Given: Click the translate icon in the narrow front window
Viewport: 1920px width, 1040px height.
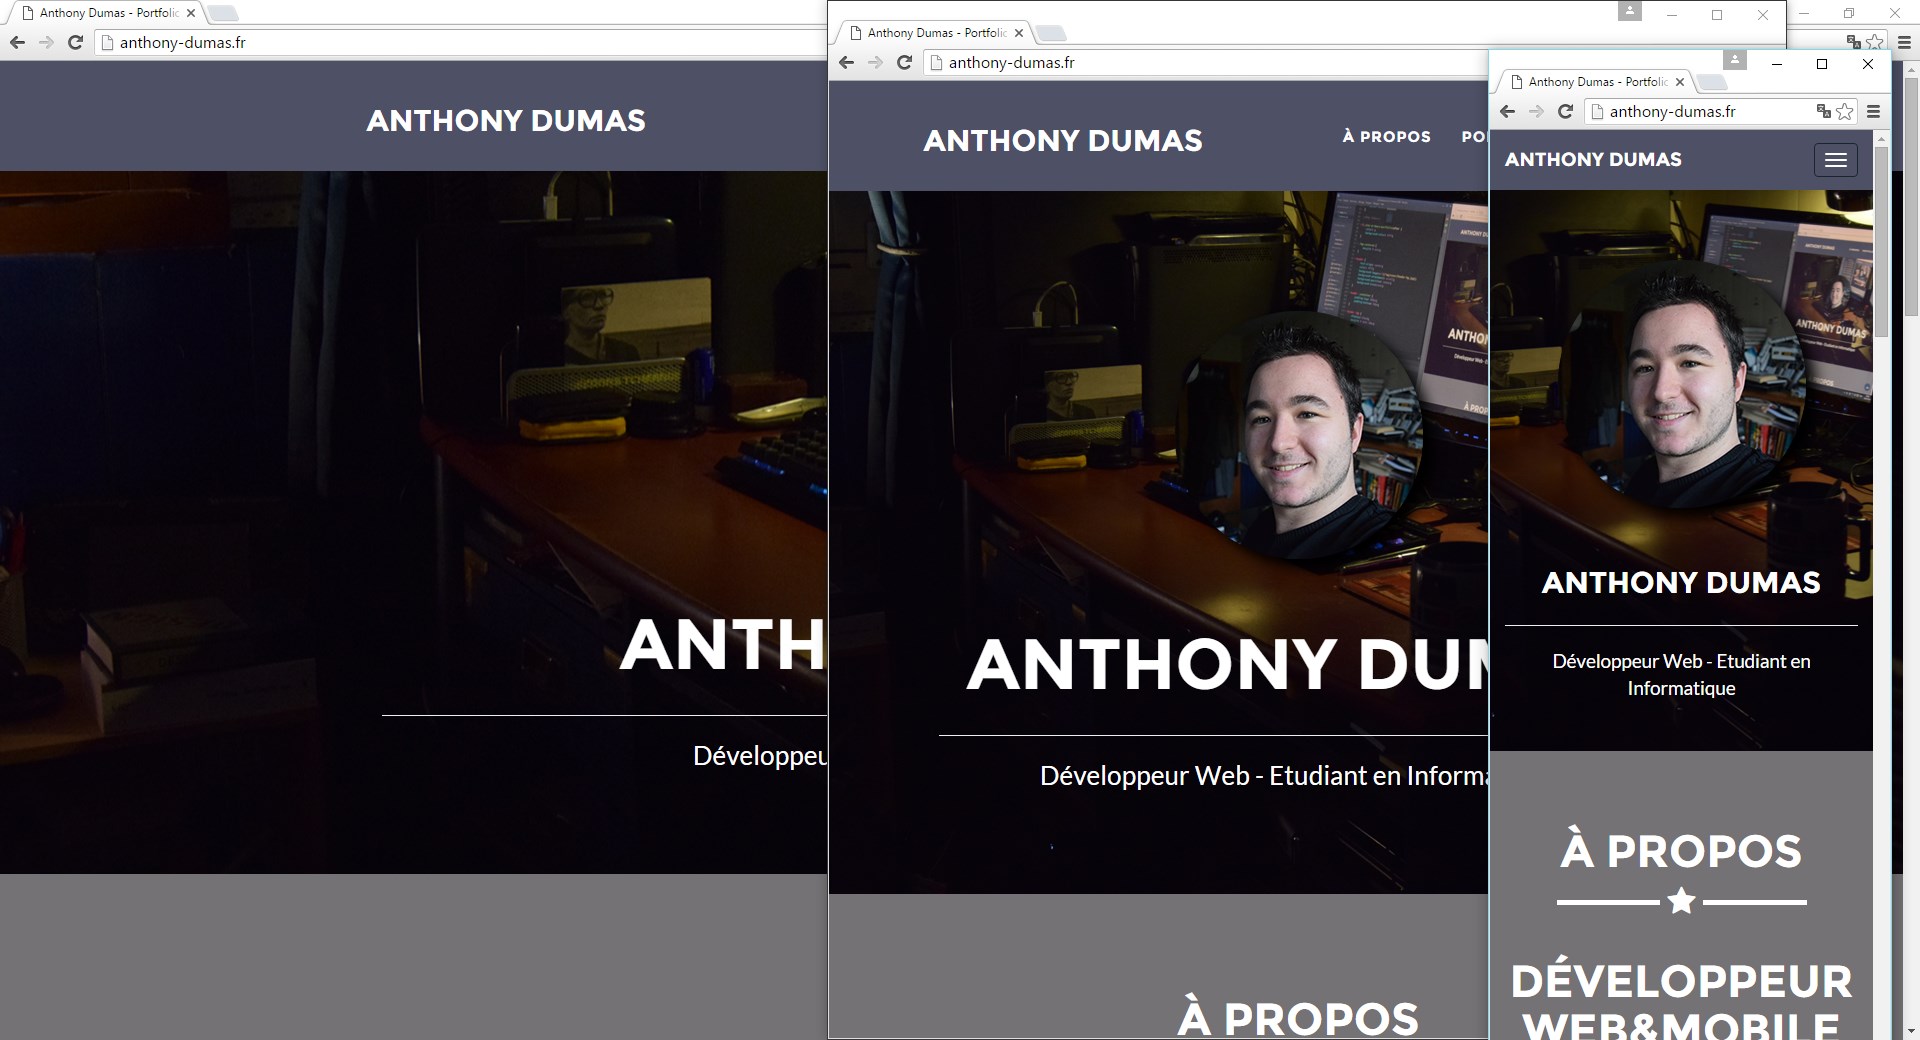Looking at the screenshot, I should (x=1823, y=112).
